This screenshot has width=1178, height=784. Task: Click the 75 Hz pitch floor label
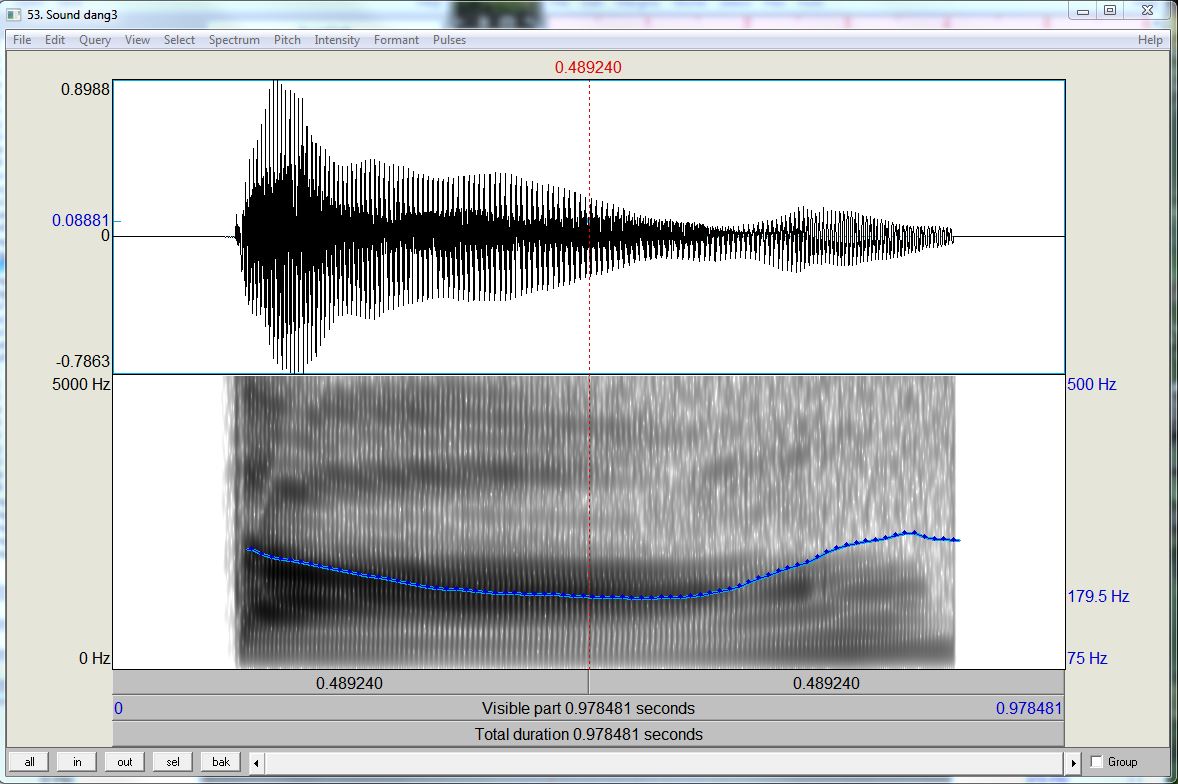[x=1087, y=659]
